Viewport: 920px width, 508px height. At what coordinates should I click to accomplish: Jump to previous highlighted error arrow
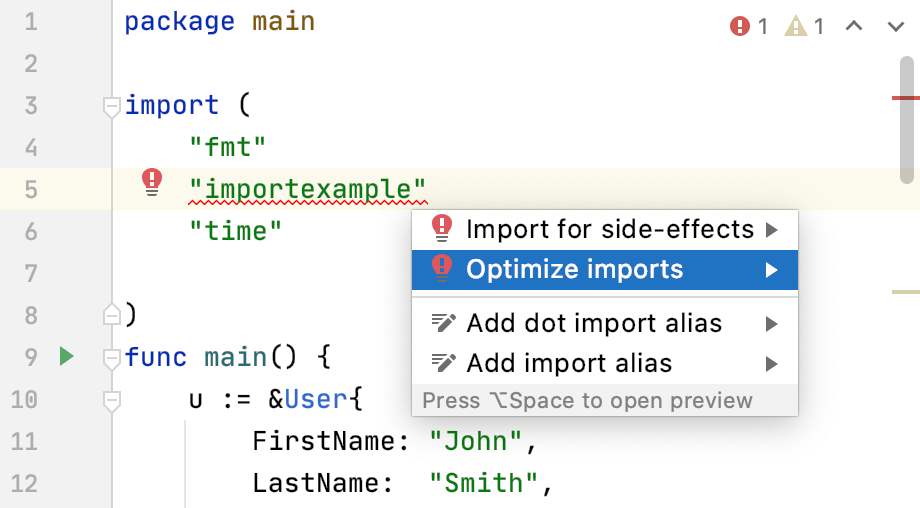point(854,27)
